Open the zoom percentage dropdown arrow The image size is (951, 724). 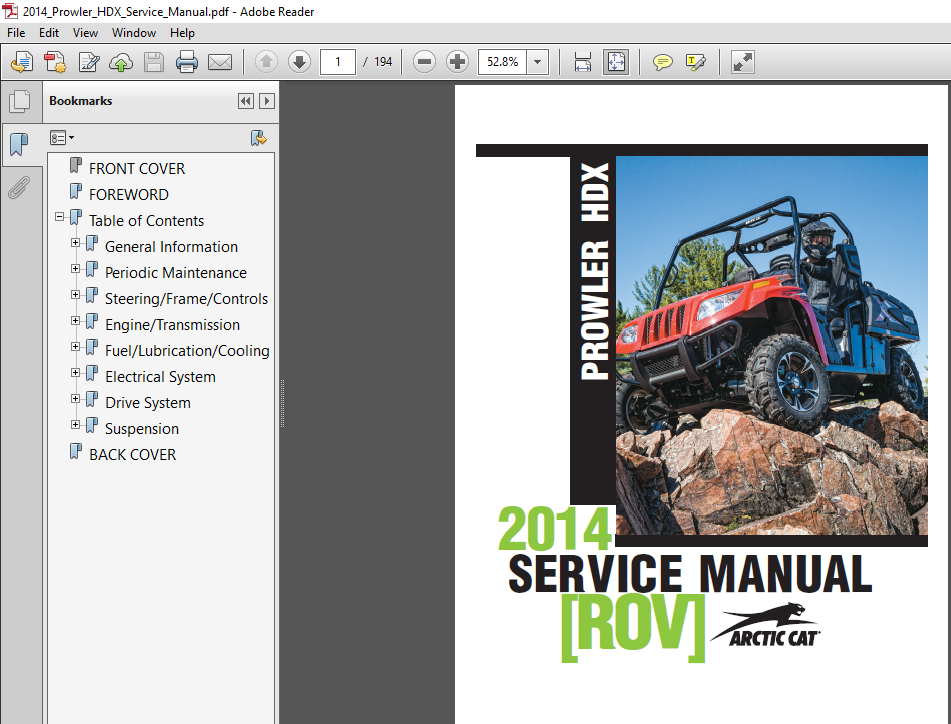[537, 62]
